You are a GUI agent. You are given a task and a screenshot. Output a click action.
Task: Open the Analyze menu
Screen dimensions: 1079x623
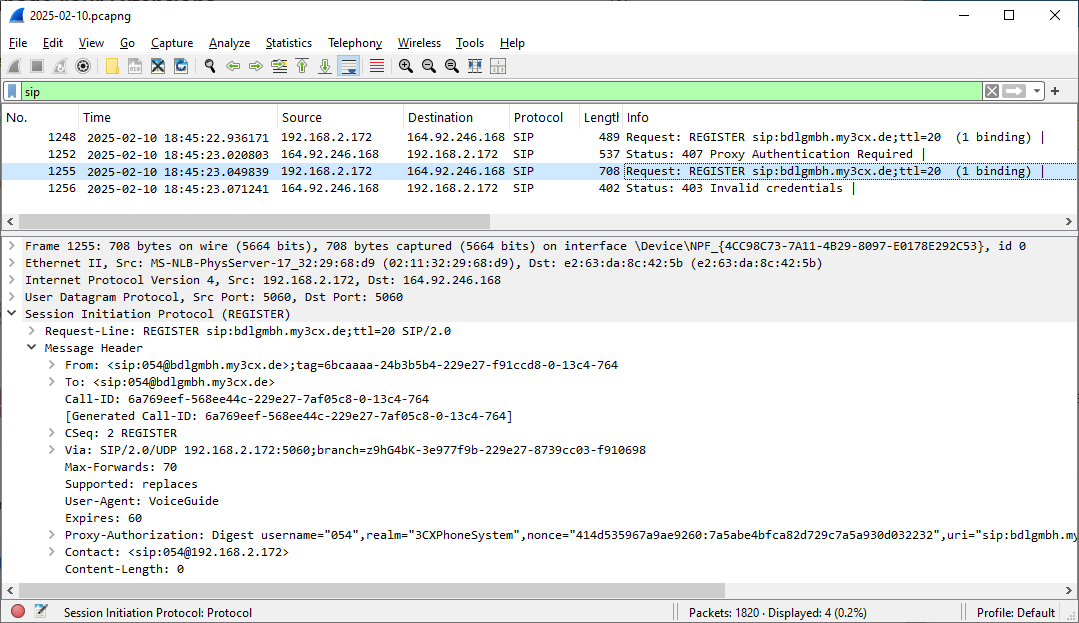(x=229, y=43)
